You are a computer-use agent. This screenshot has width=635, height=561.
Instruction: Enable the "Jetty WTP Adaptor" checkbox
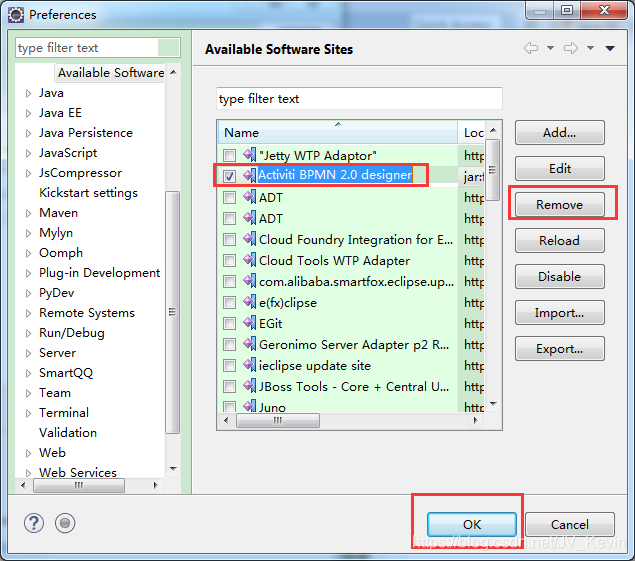(x=229, y=156)
